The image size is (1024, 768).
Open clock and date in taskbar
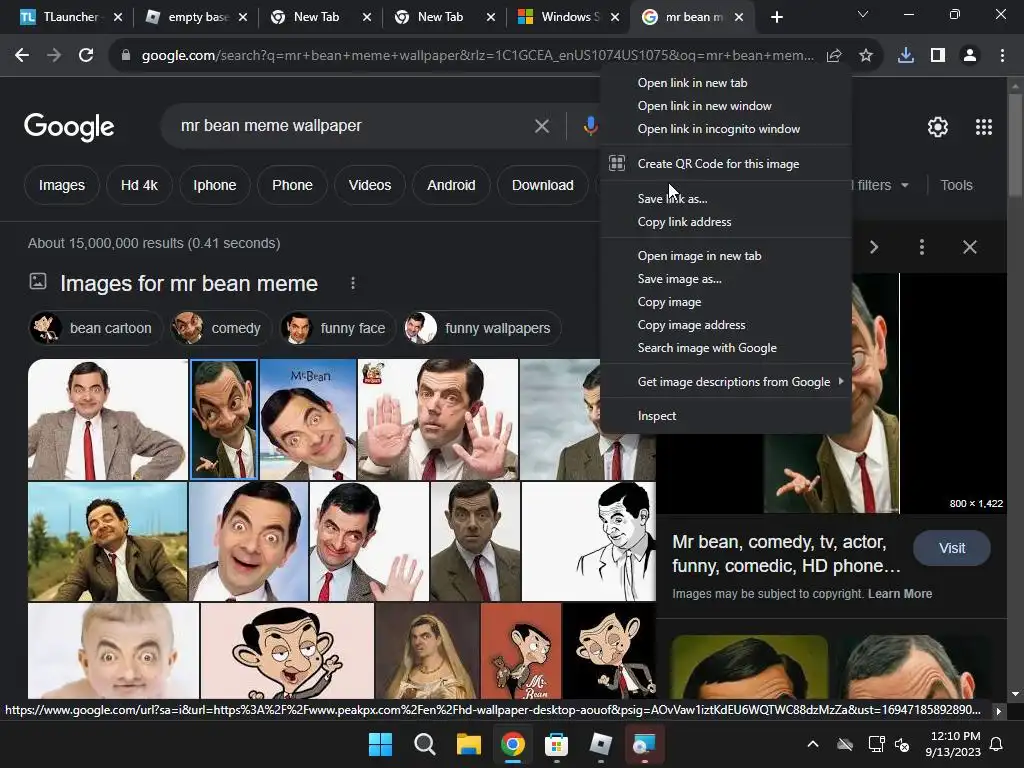click(954, 744)
